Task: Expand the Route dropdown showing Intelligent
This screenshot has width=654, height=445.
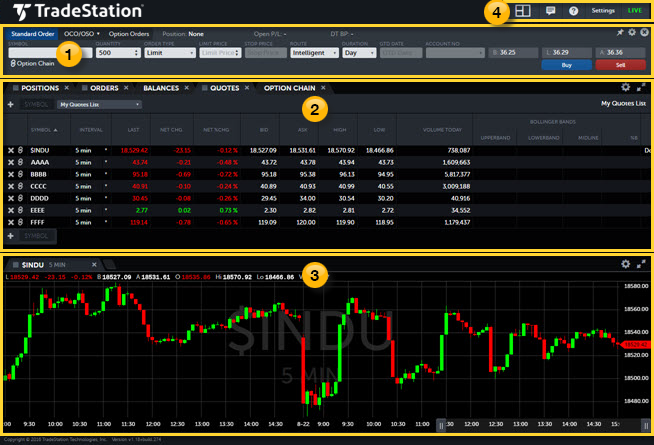Action: [x=314, y=53]
